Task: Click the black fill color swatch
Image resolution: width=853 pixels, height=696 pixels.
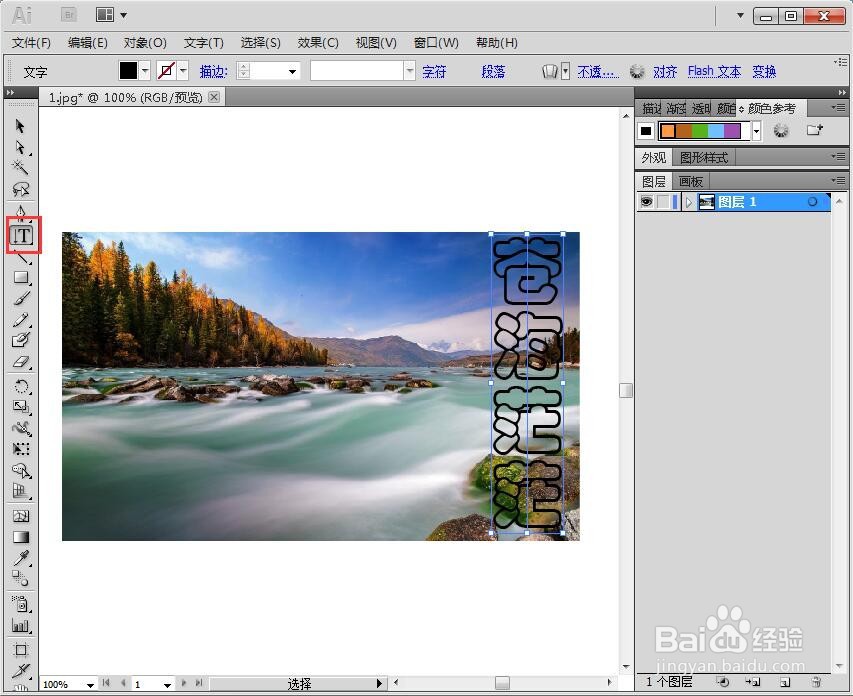Action: (128, 71)
